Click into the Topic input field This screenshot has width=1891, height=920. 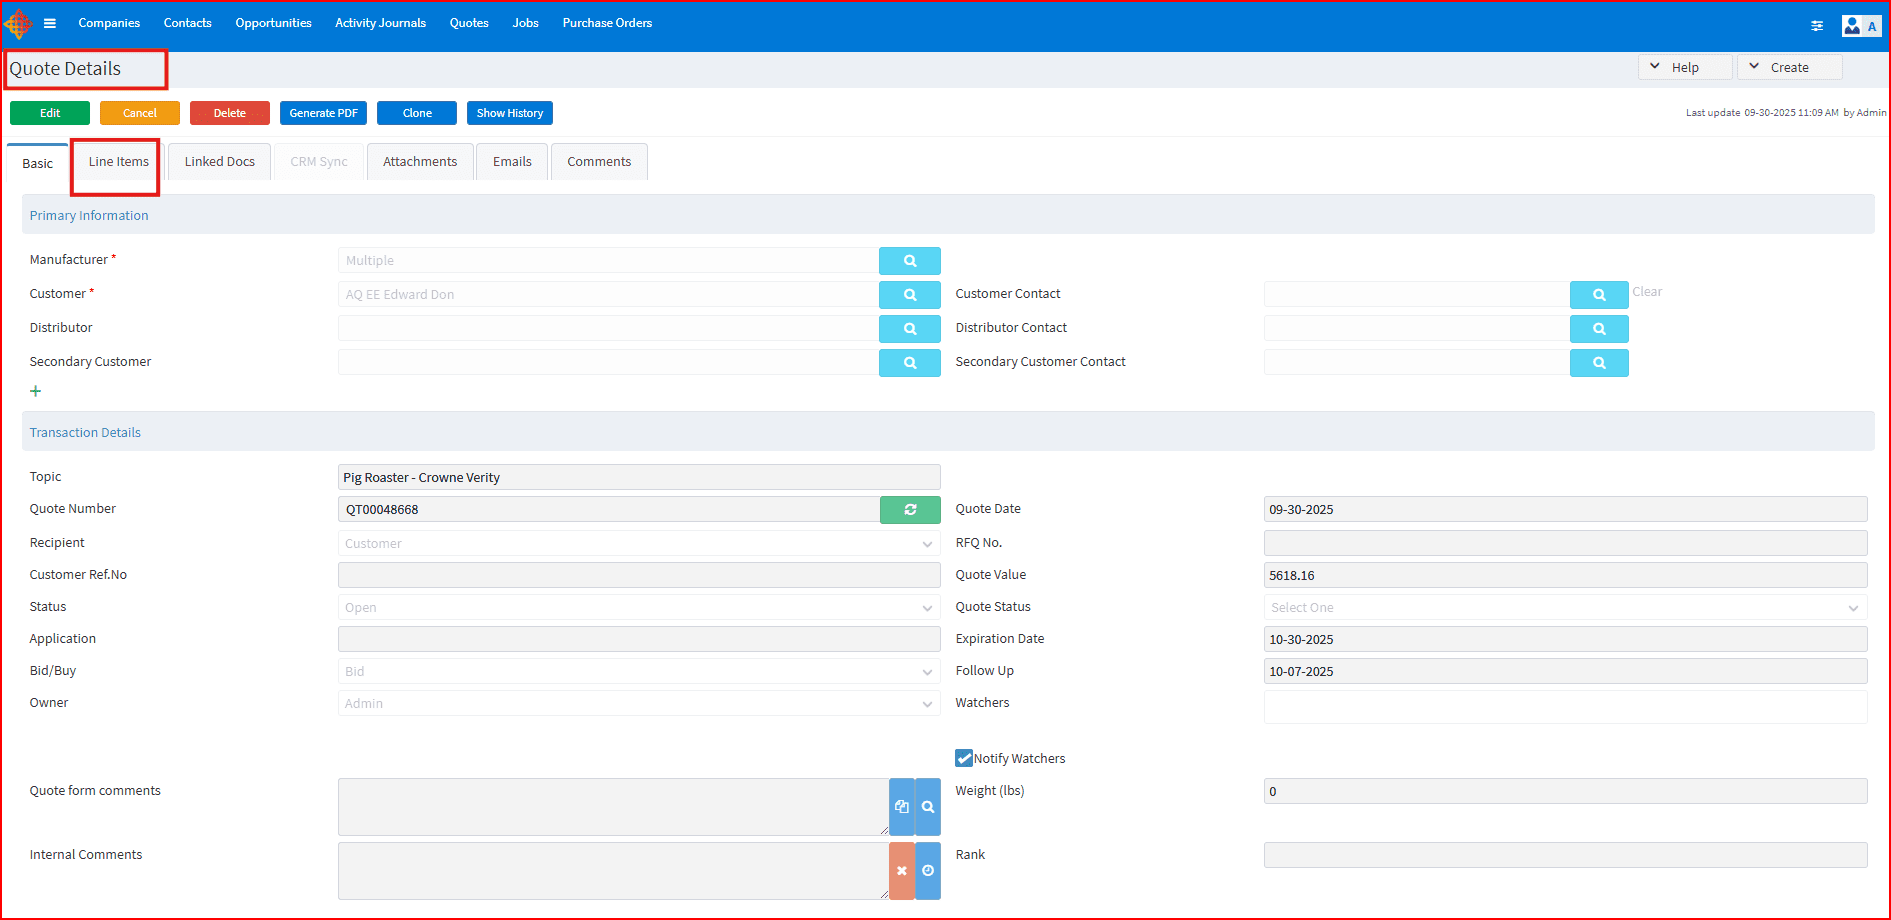(x=638, y=478)
